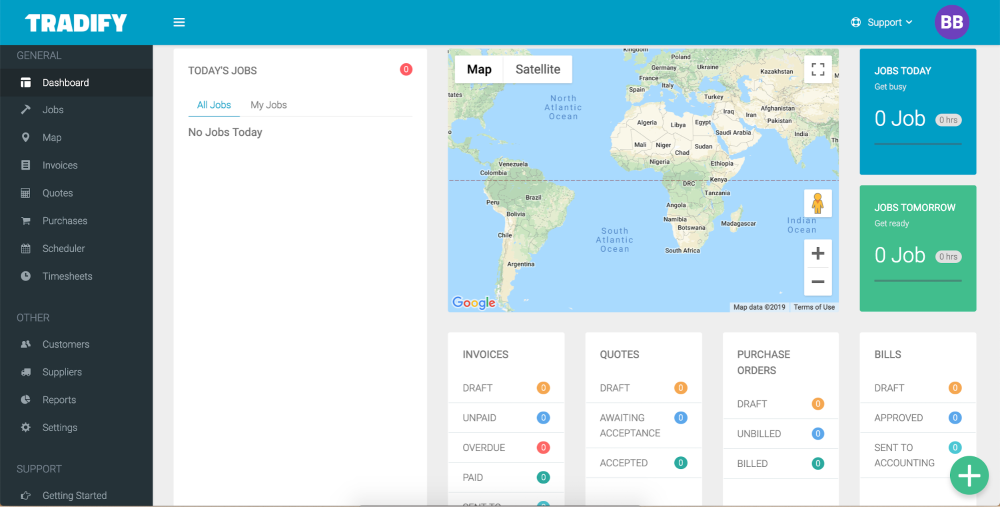
Task: Click the Settings gear icon
Action: tap(26, 427)
